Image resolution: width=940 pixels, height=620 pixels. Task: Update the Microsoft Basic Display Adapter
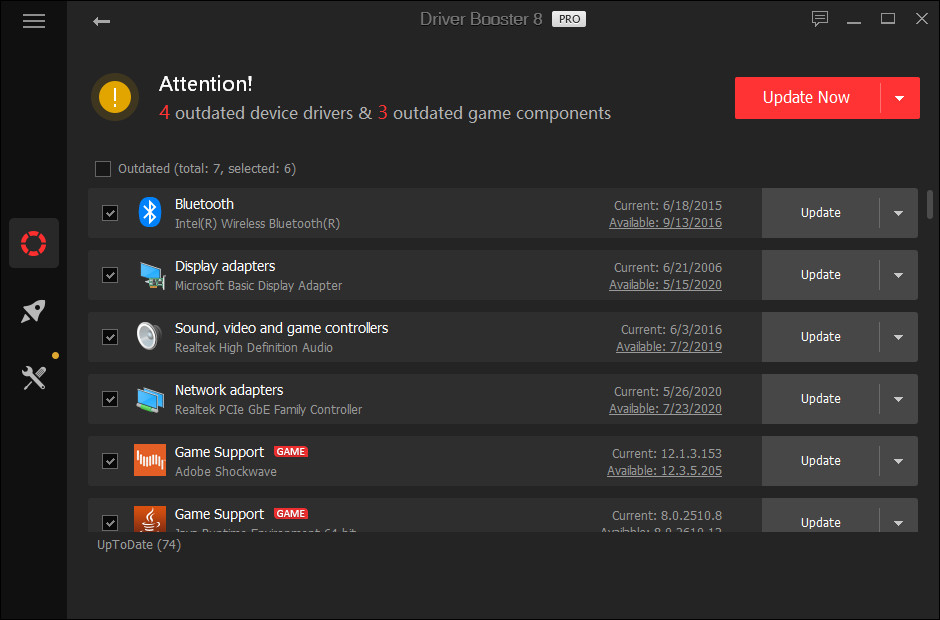click(820, 275)
